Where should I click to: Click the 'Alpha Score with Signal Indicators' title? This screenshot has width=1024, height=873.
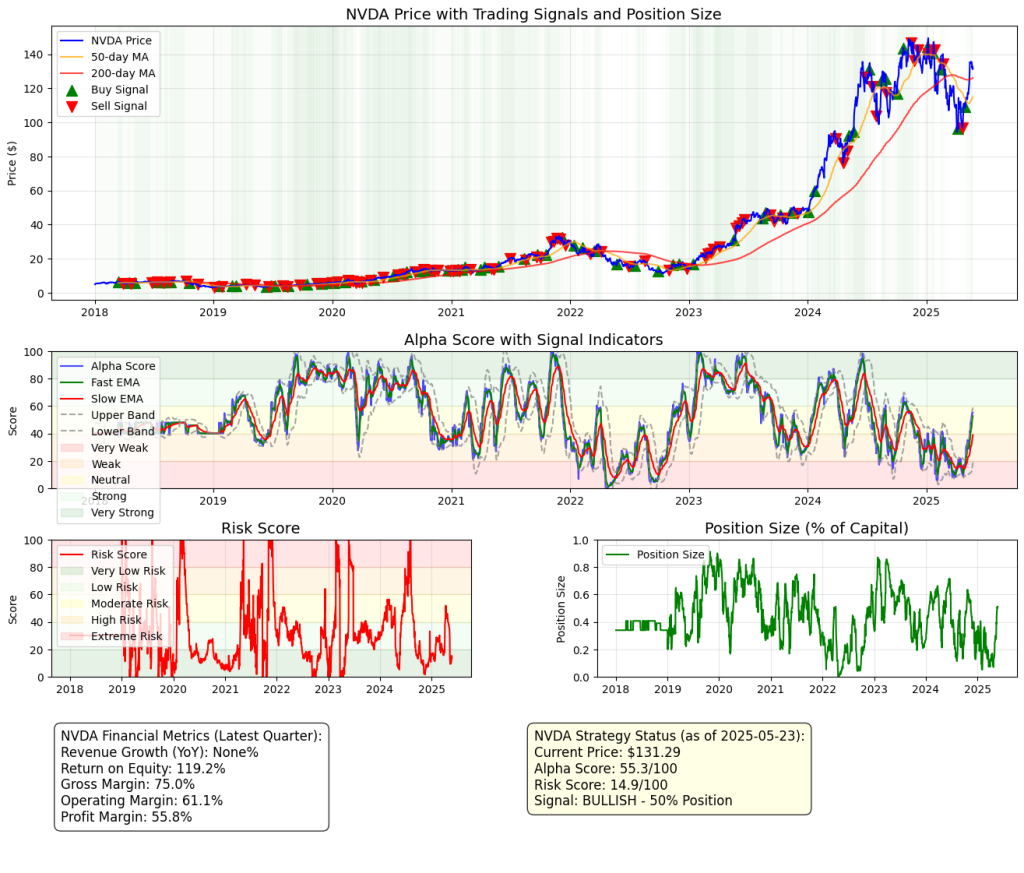534,340
